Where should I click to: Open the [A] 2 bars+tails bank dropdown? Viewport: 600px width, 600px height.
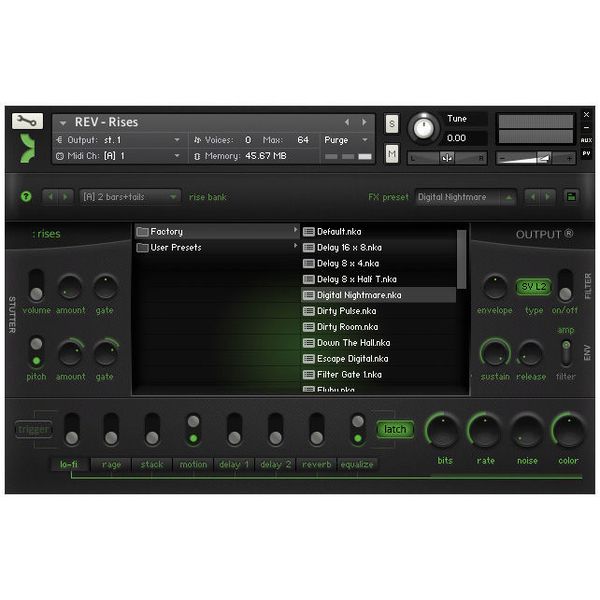click(x=130, y=197)
